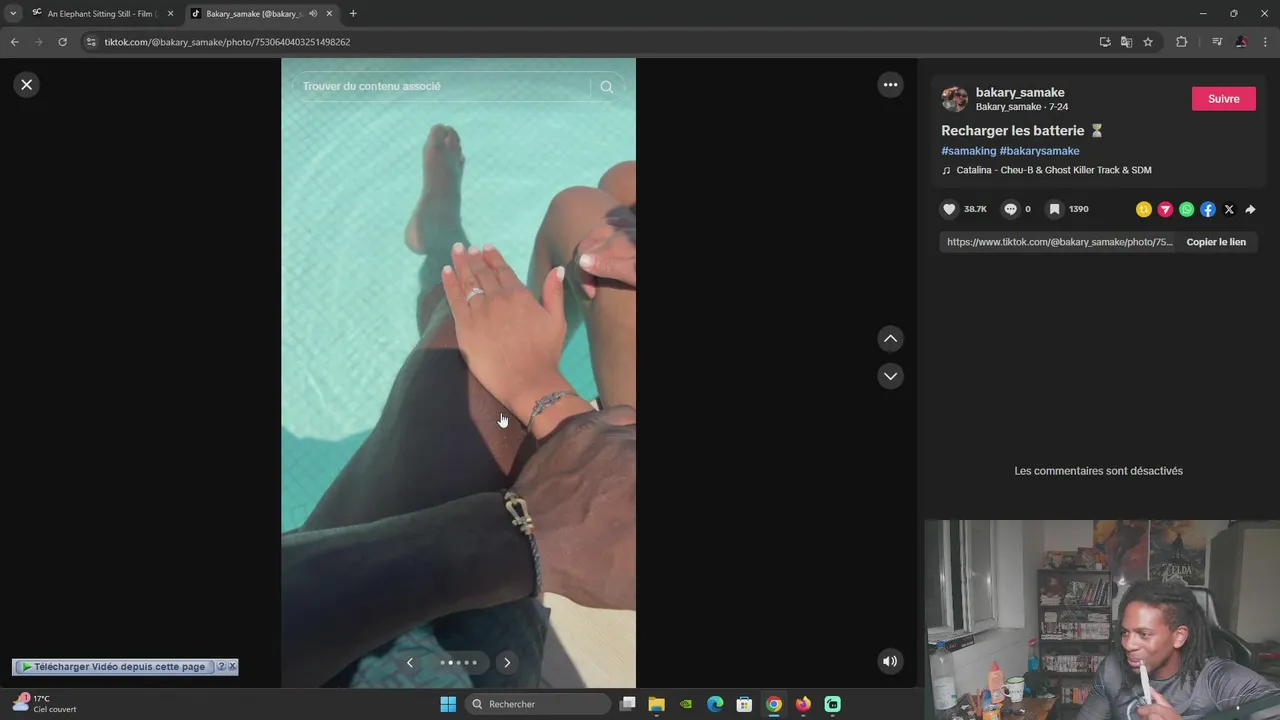Screen dimensions: 1280x720
Task: Click the help '?' on the download bar
Action: (221, 666)
